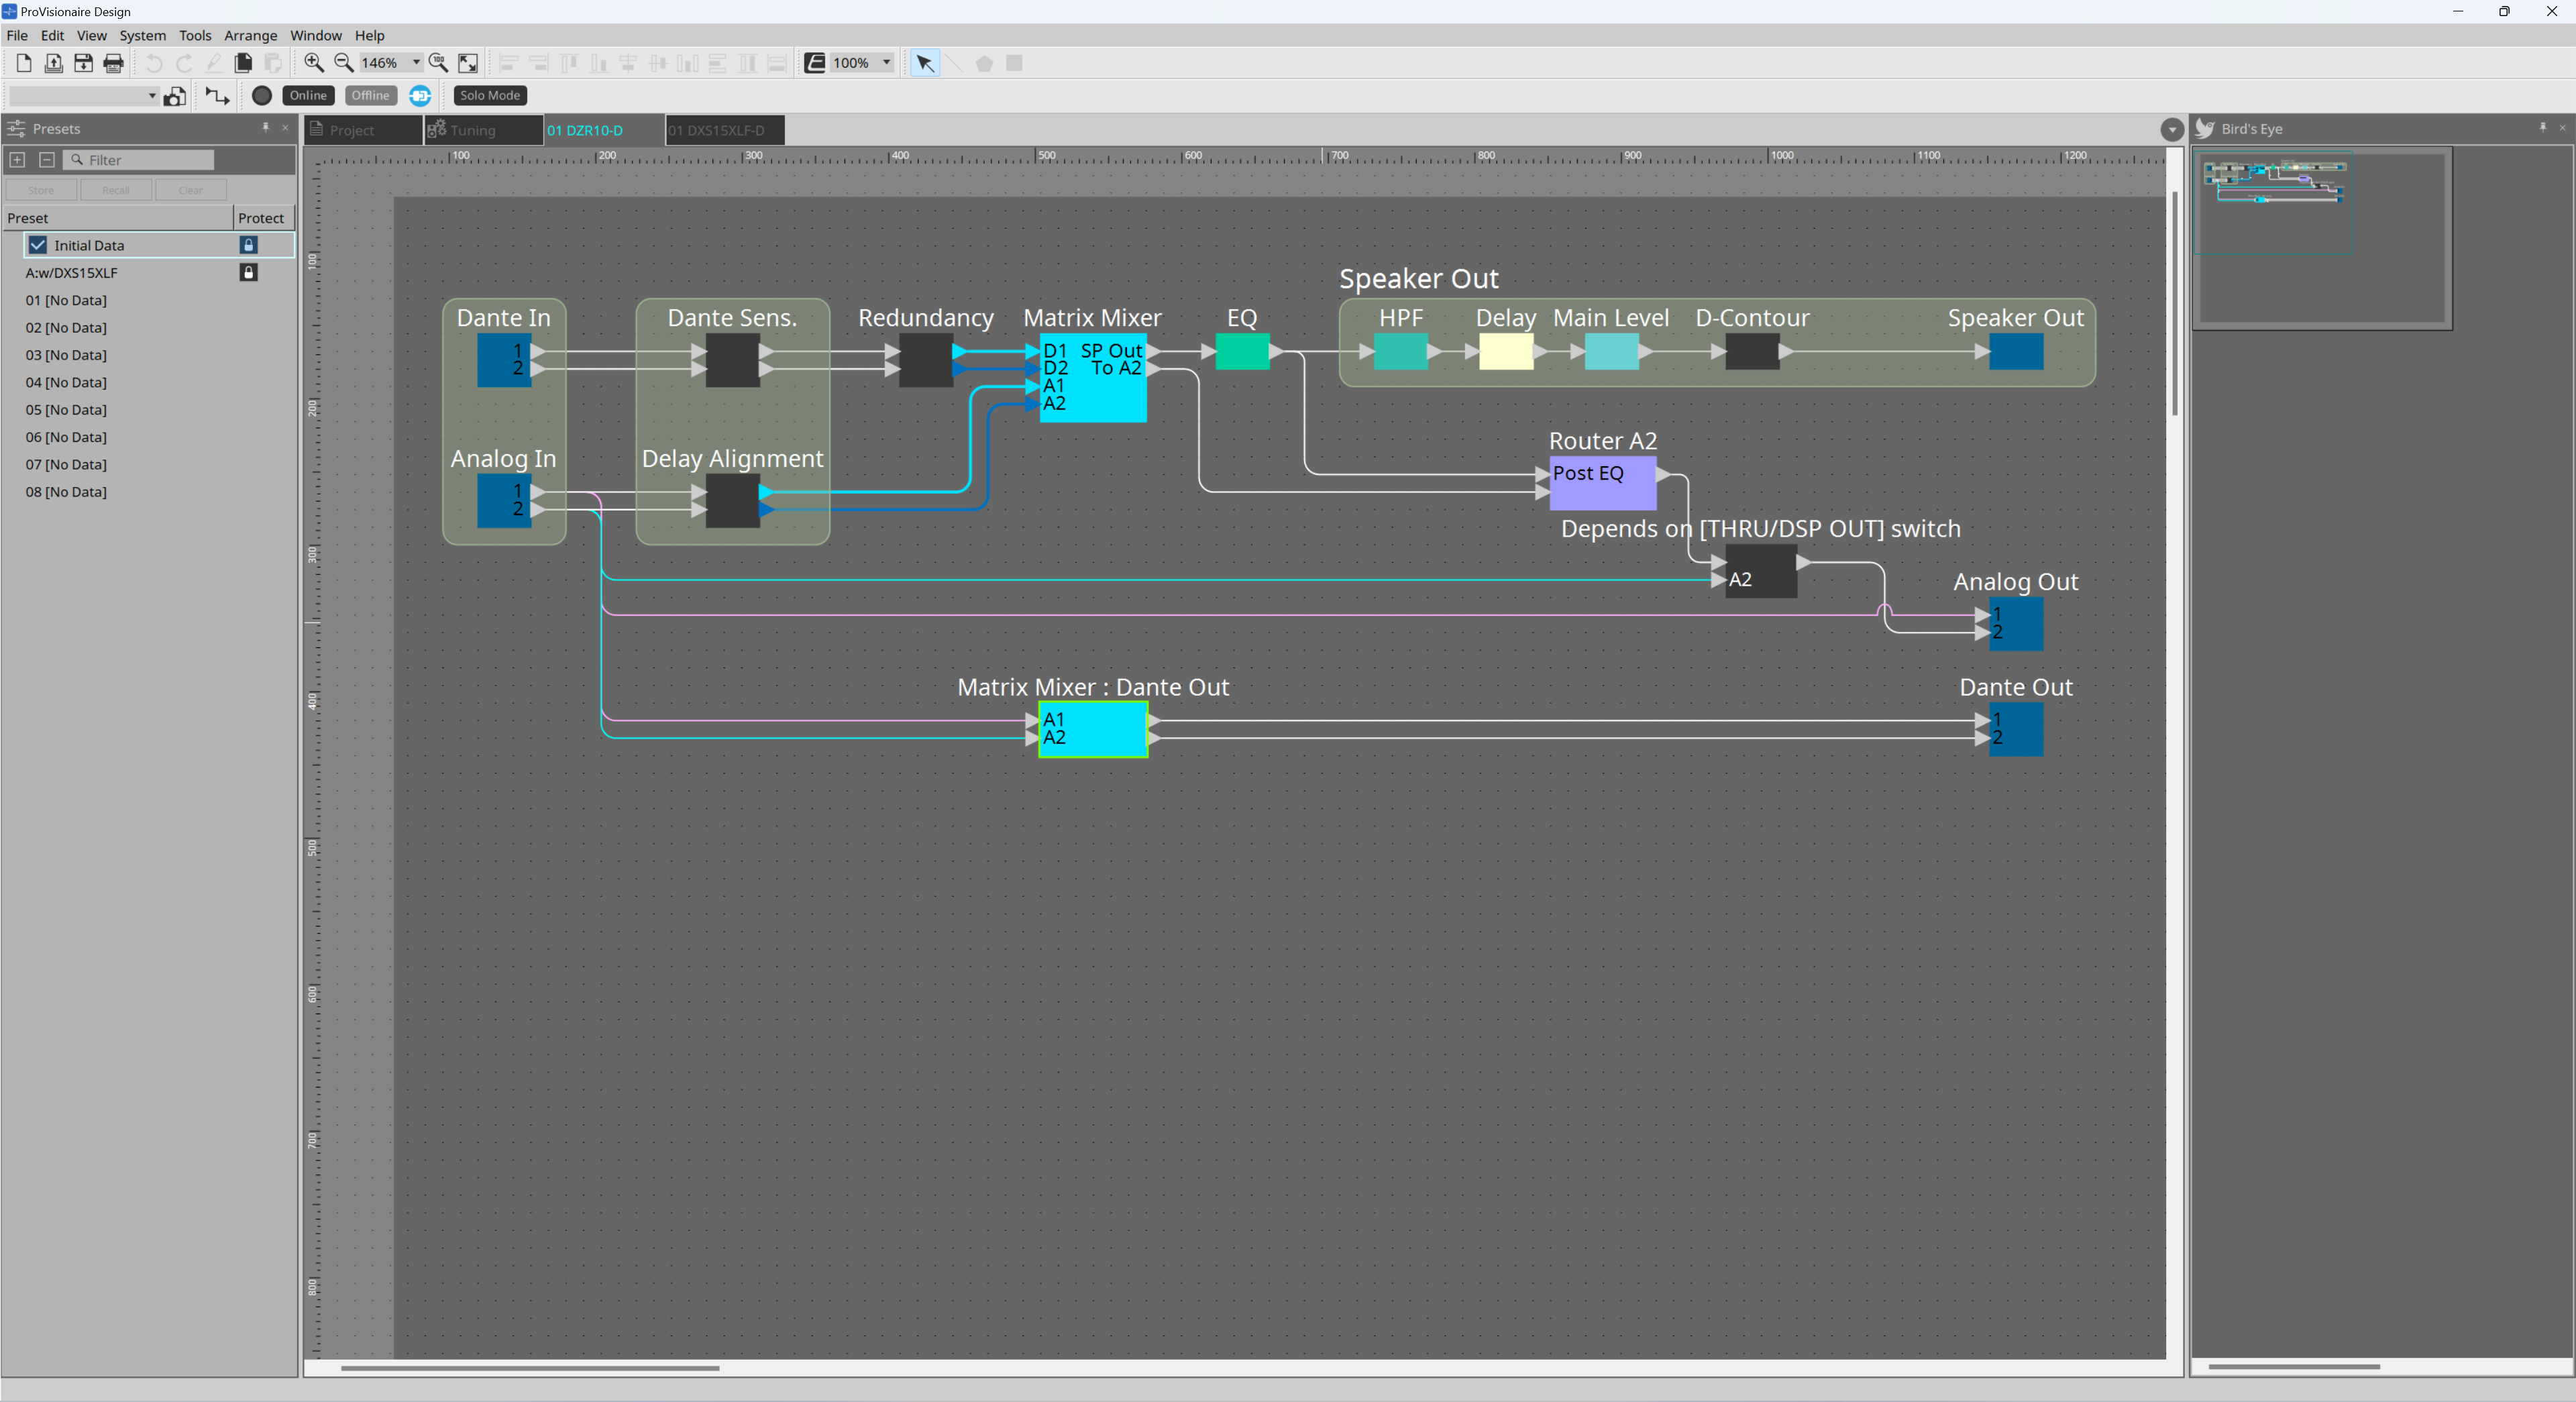
Task: Open the System menu
Action: click(143, 35)
